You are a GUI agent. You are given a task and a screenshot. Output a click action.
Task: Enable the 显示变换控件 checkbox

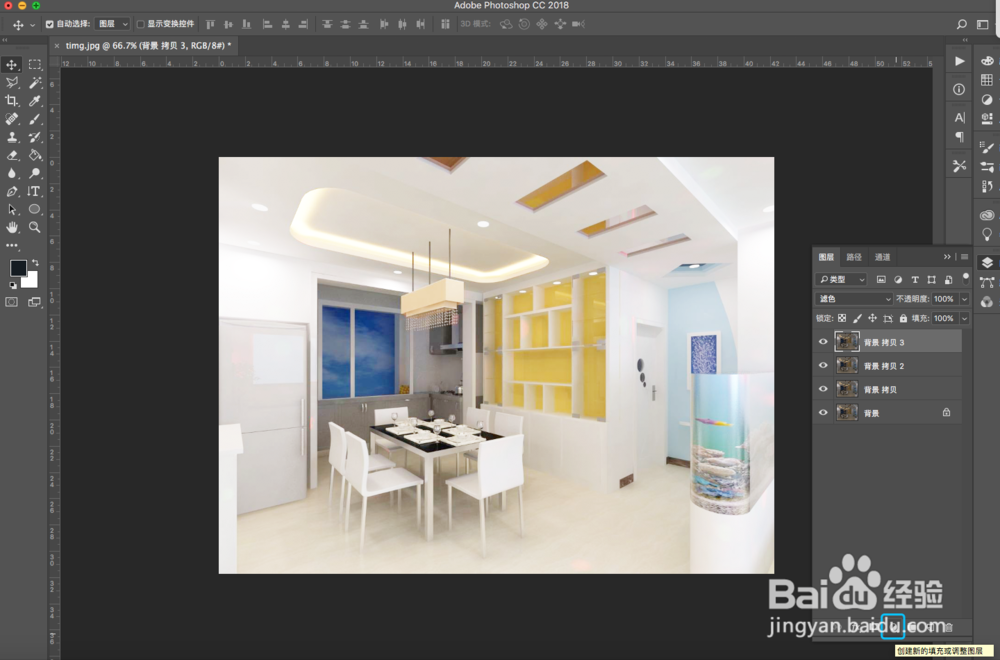[140, 24]
